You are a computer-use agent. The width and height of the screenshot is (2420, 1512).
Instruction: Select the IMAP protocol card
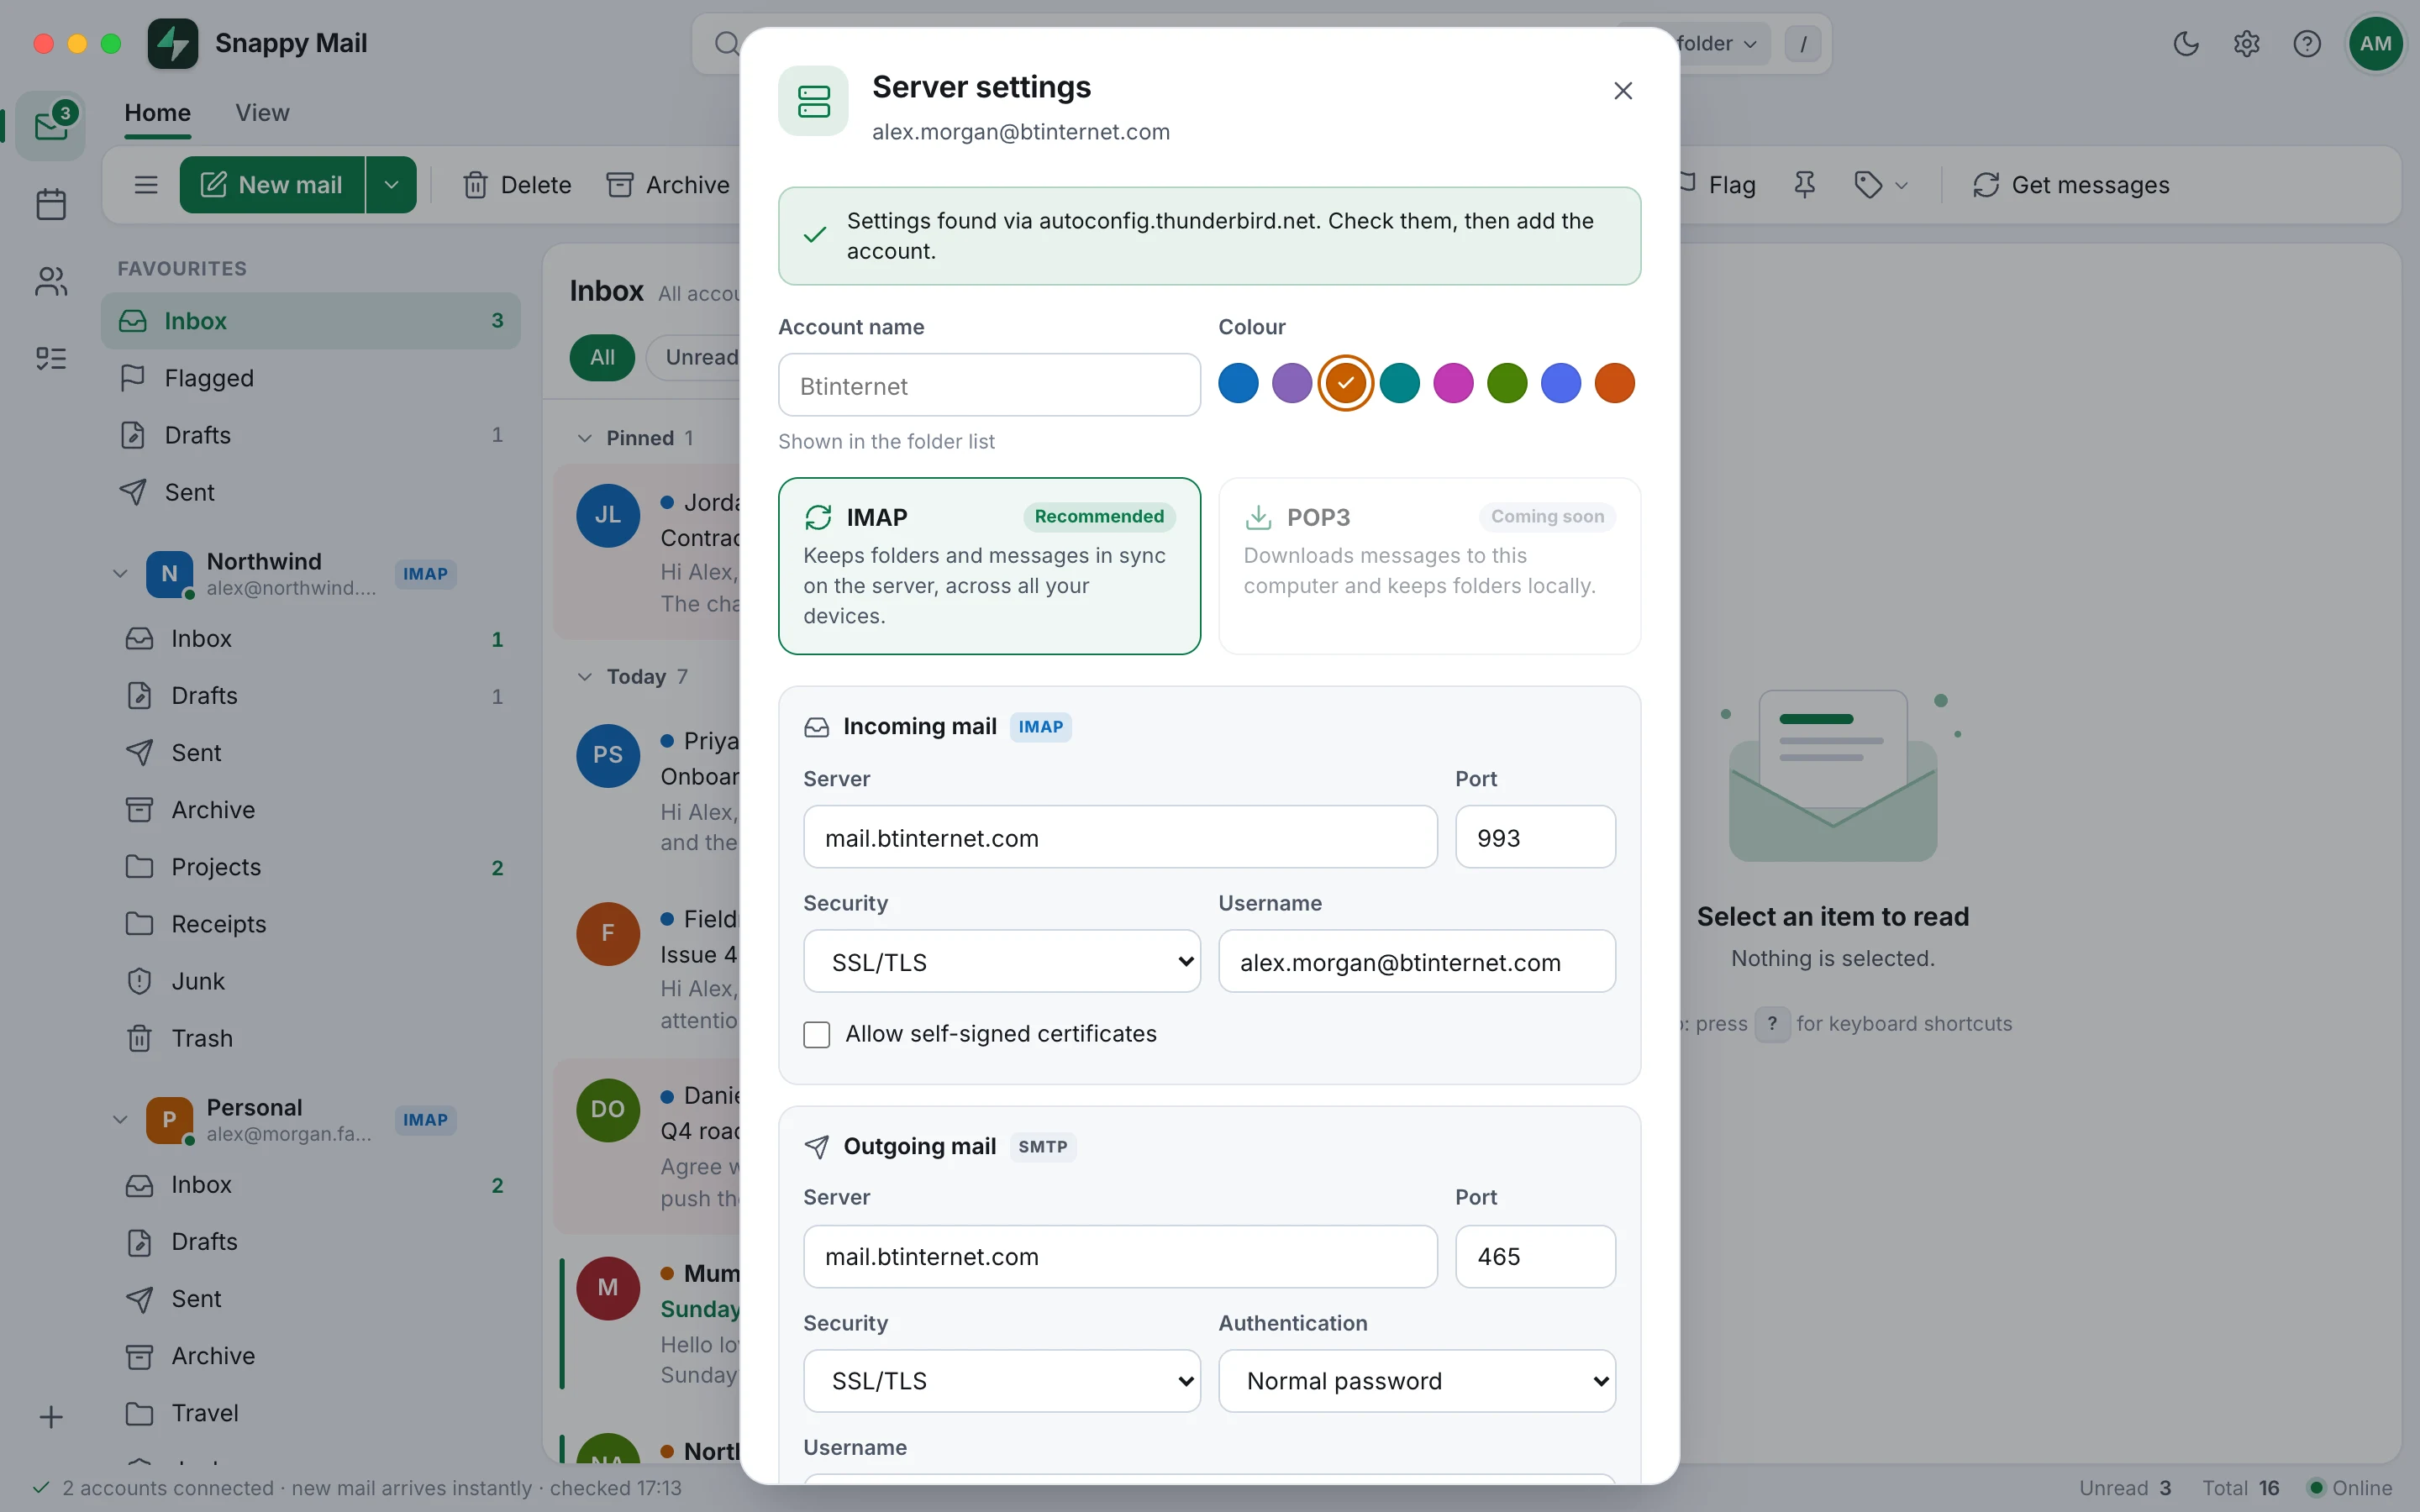click(x=989, y=566)
